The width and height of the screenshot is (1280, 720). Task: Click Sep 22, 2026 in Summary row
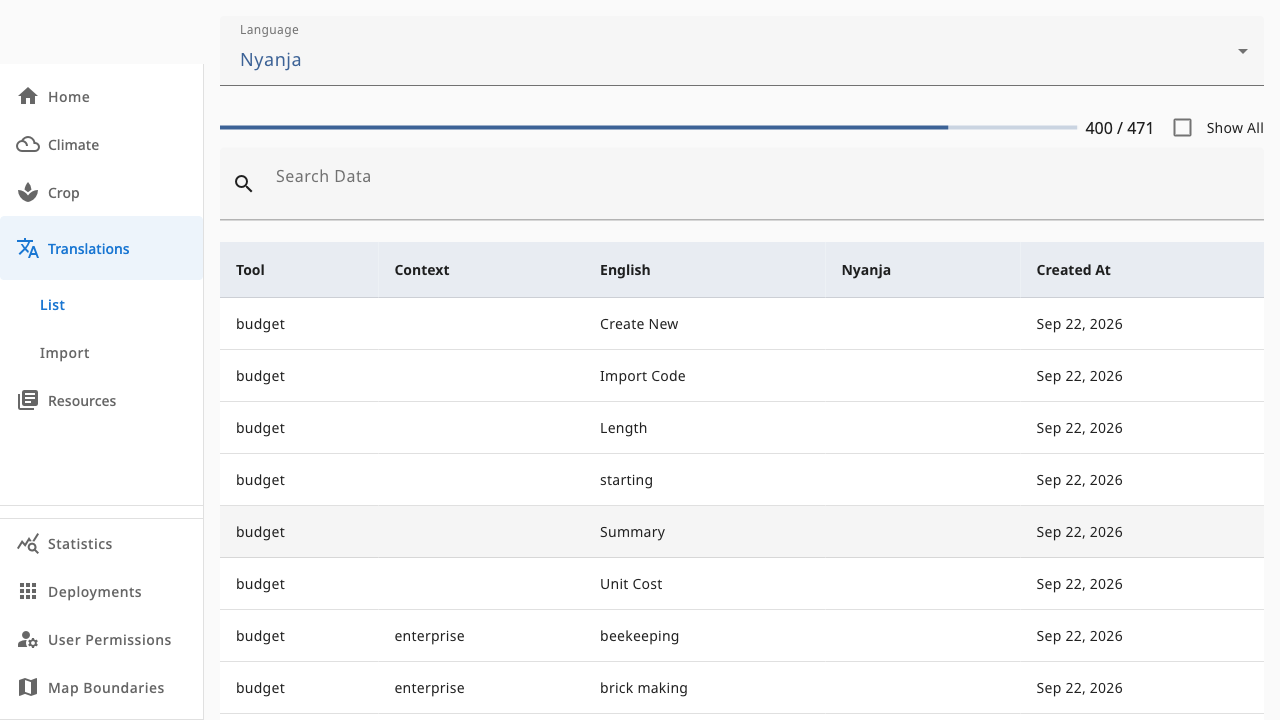[1079, 532]
